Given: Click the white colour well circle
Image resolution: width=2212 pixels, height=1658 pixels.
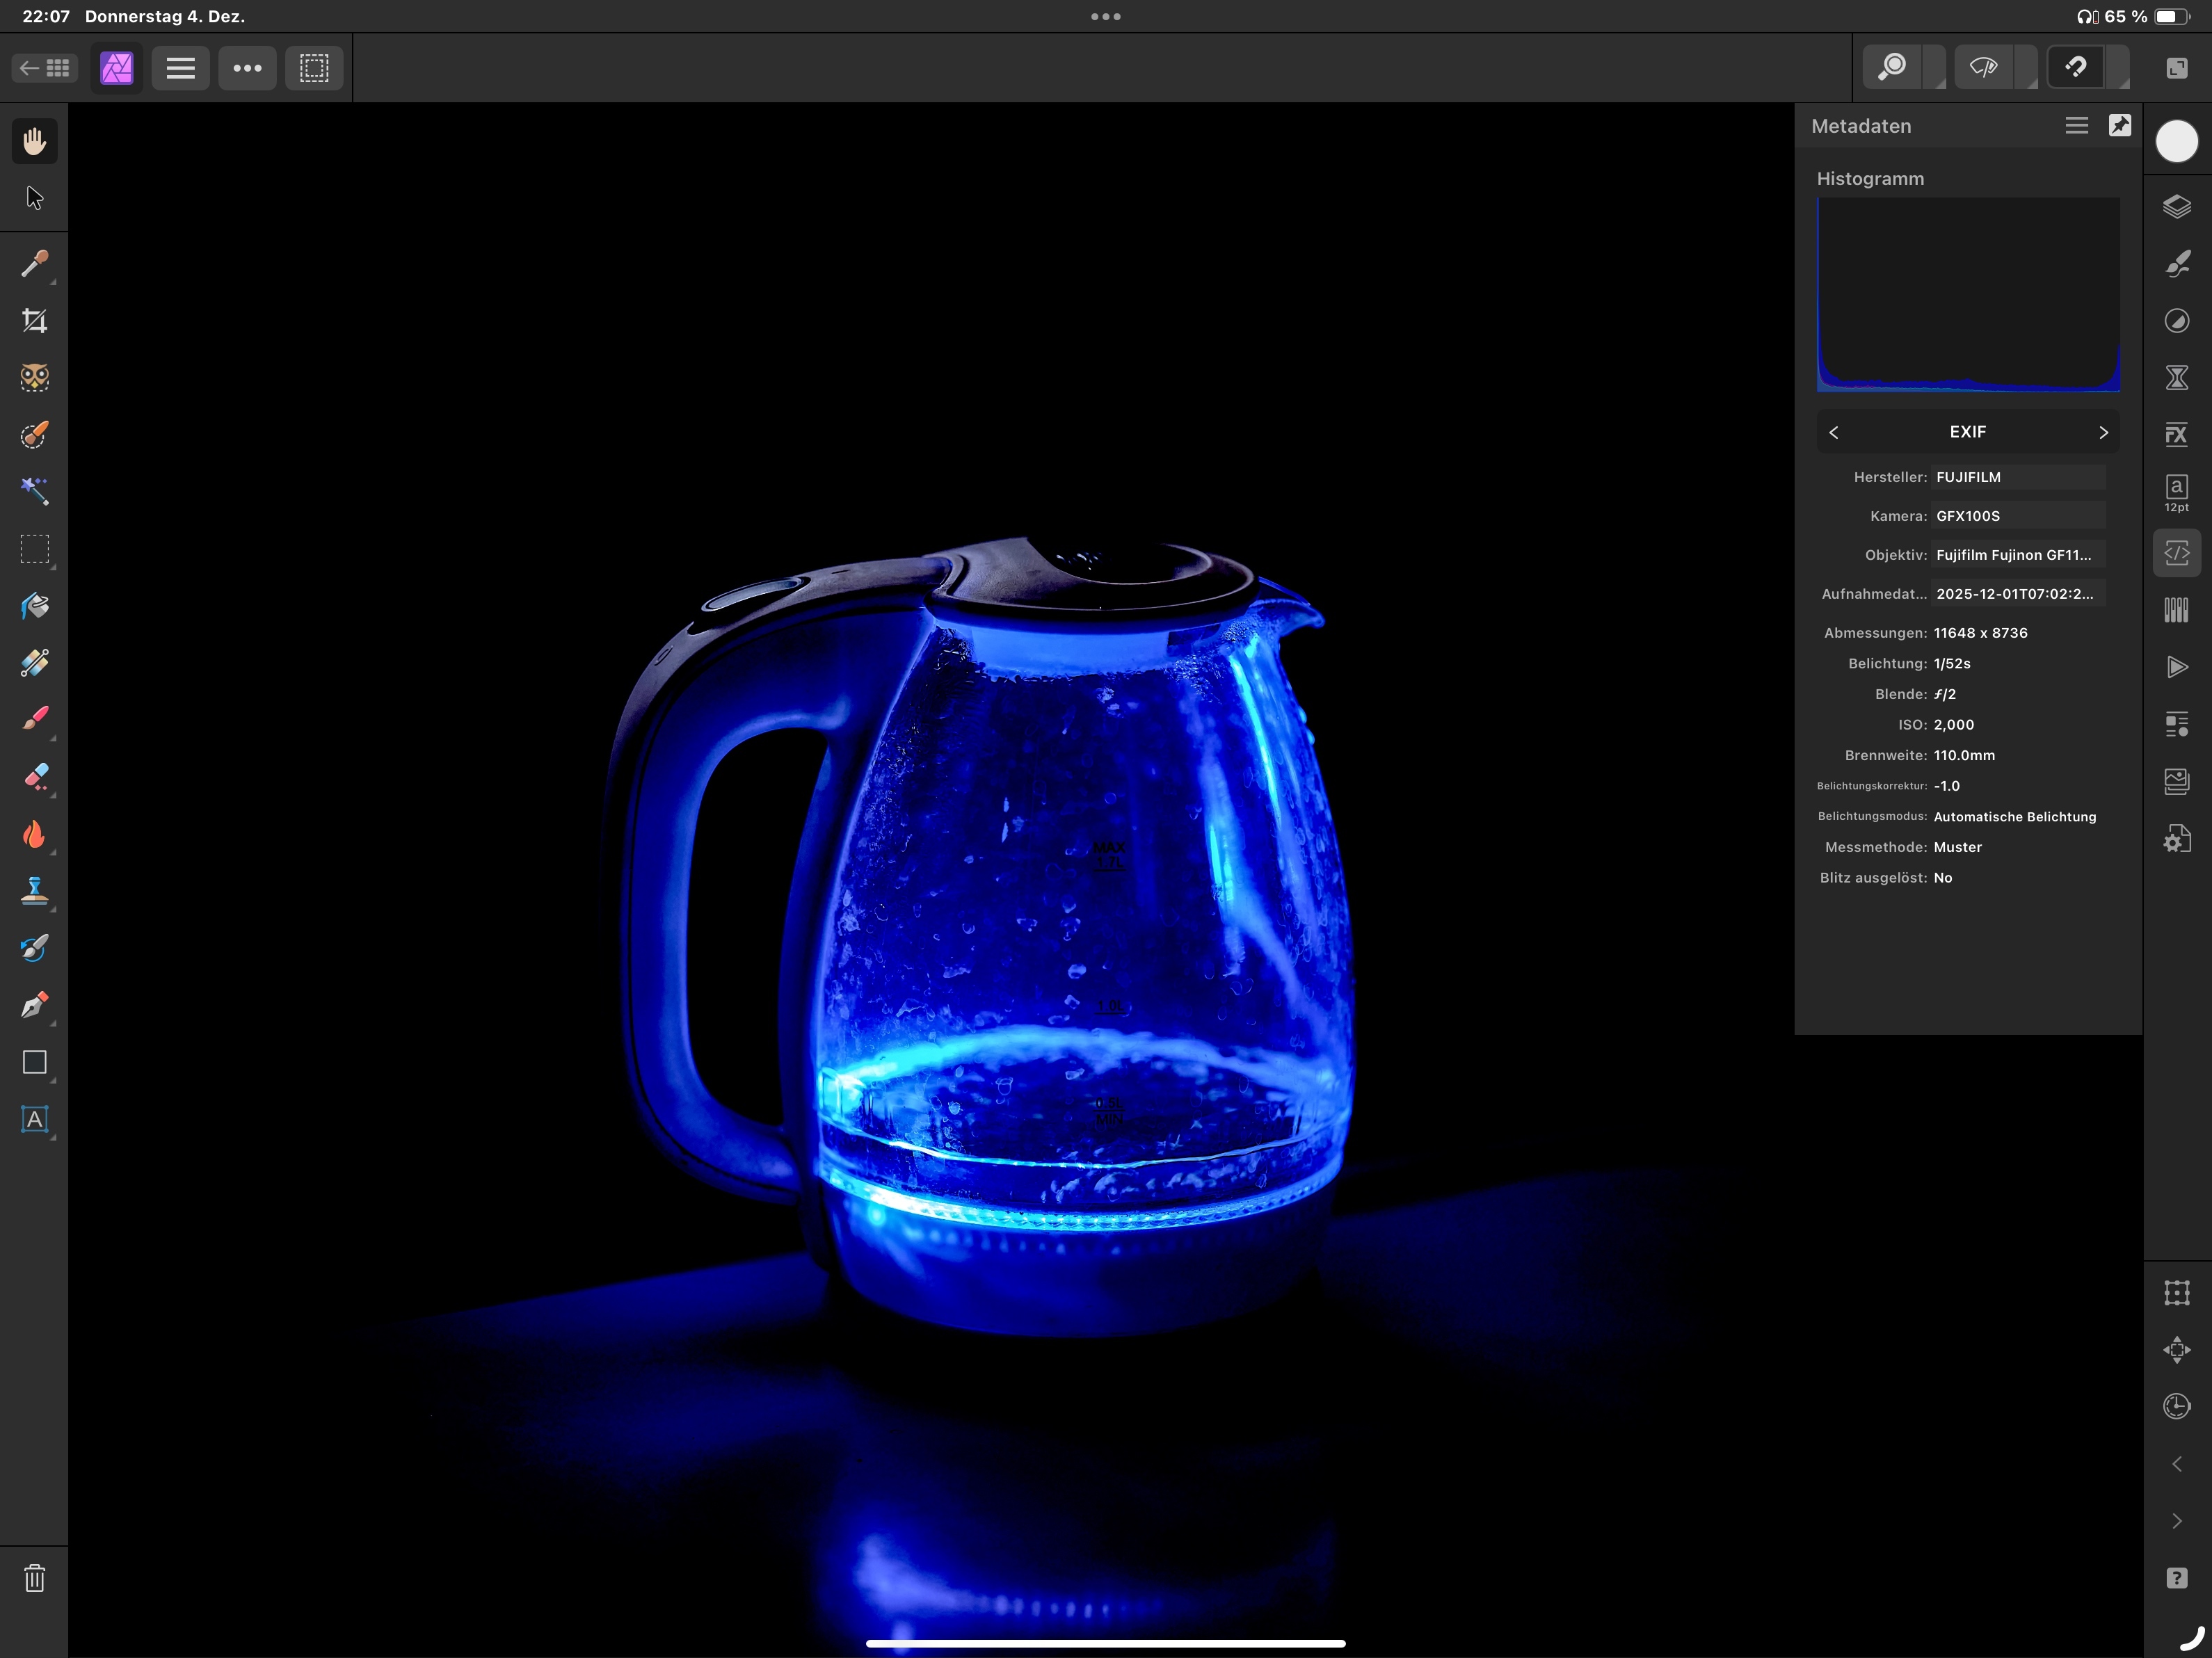Looking at the screenshot, I should (2176, 141).
